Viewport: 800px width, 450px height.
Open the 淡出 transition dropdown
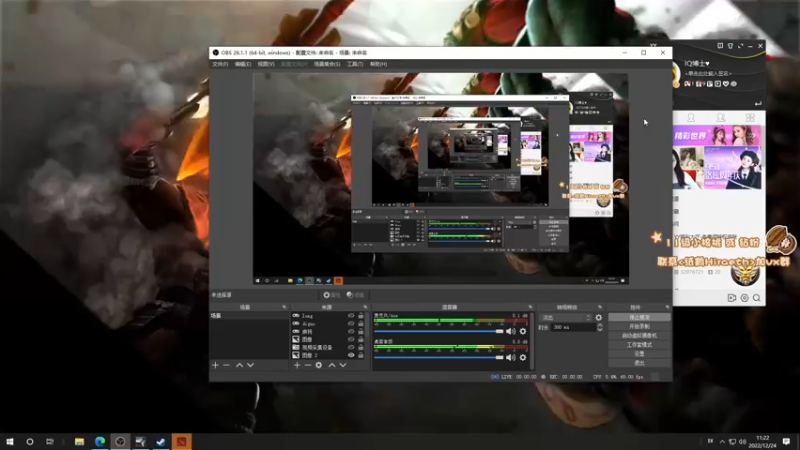pos(566,317)
